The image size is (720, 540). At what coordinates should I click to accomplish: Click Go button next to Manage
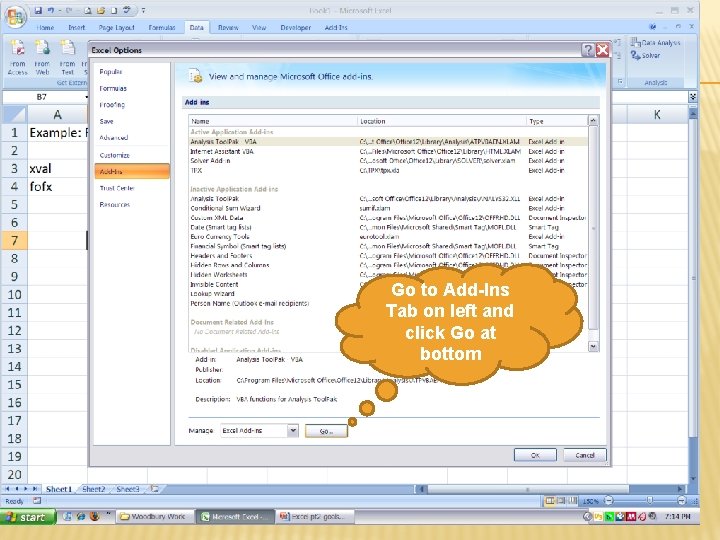(326, 431)
